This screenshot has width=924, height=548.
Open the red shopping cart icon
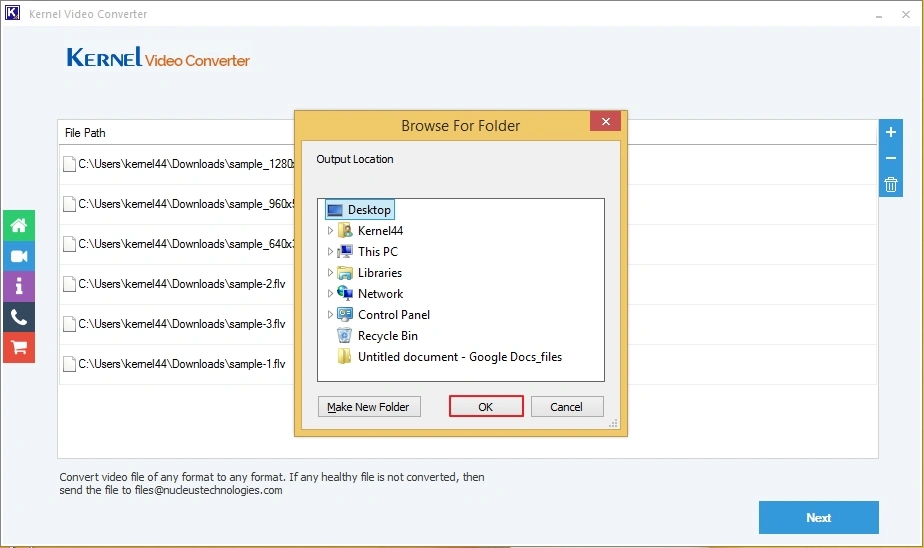19,348
